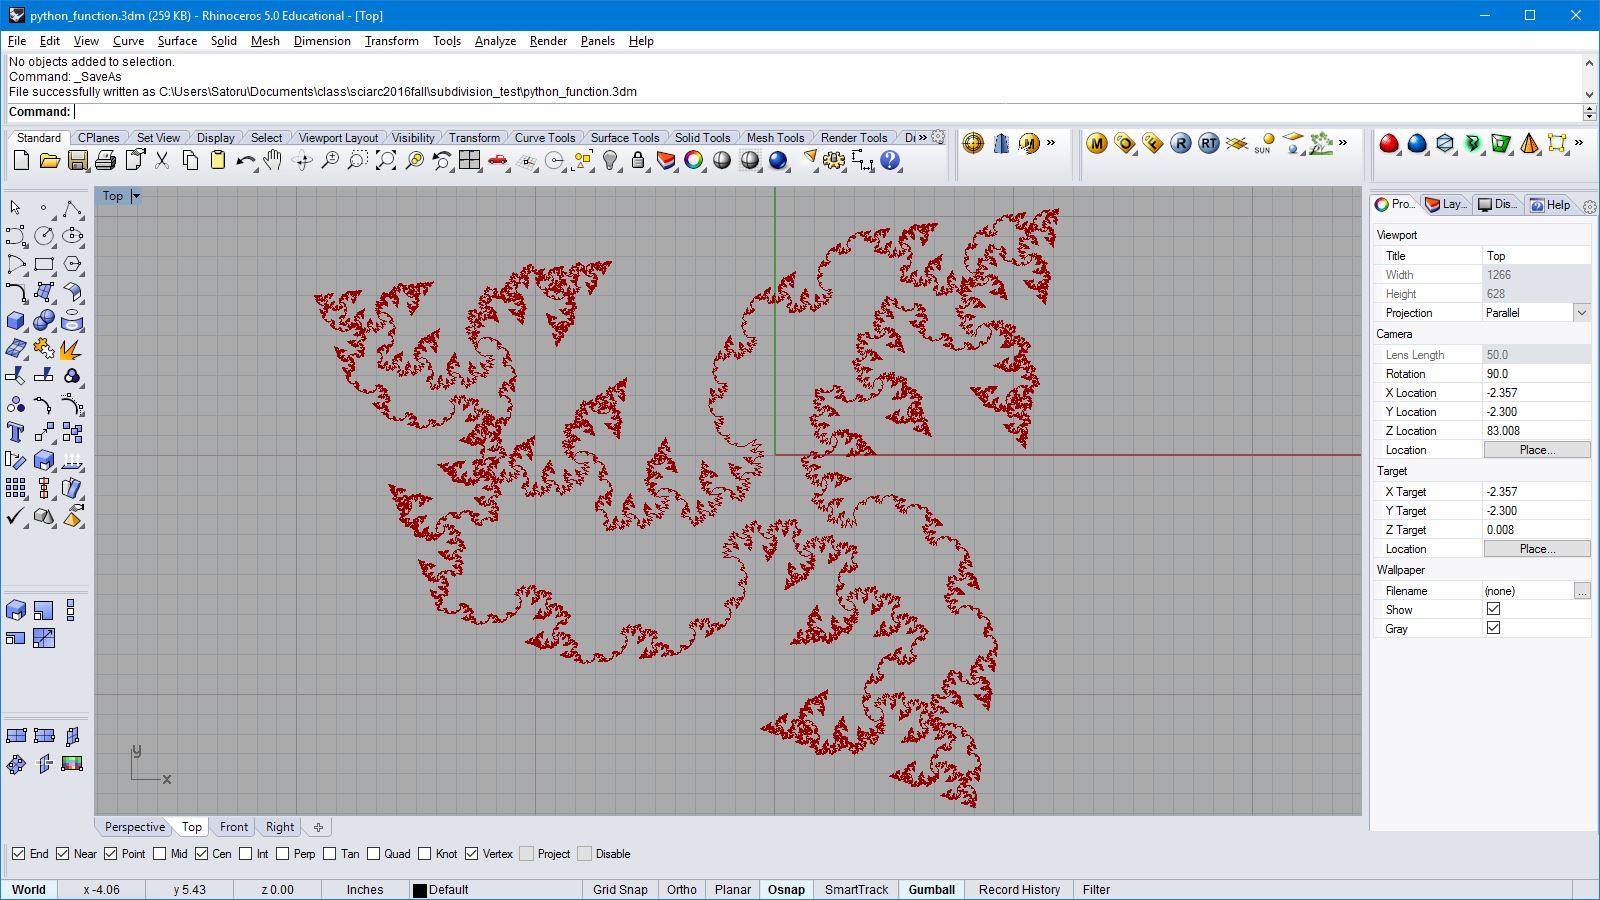1600x900 pixels.
Task: Toggle Grid Snap in status bar
Action: coord(619,889)
